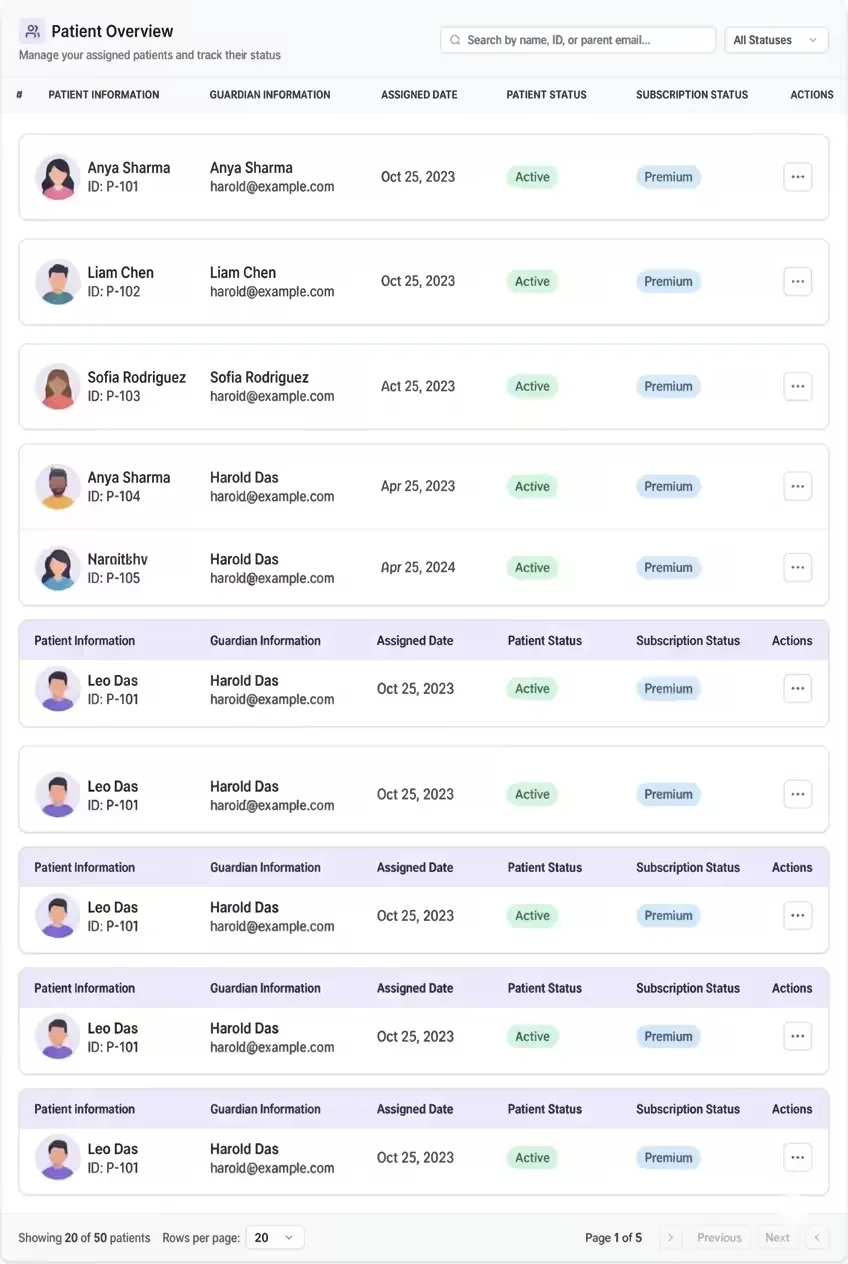Open the Rows per page dropdown
Image resolution: width=848 pixels, height=1264 pixels.
[x=274, y=1237]
